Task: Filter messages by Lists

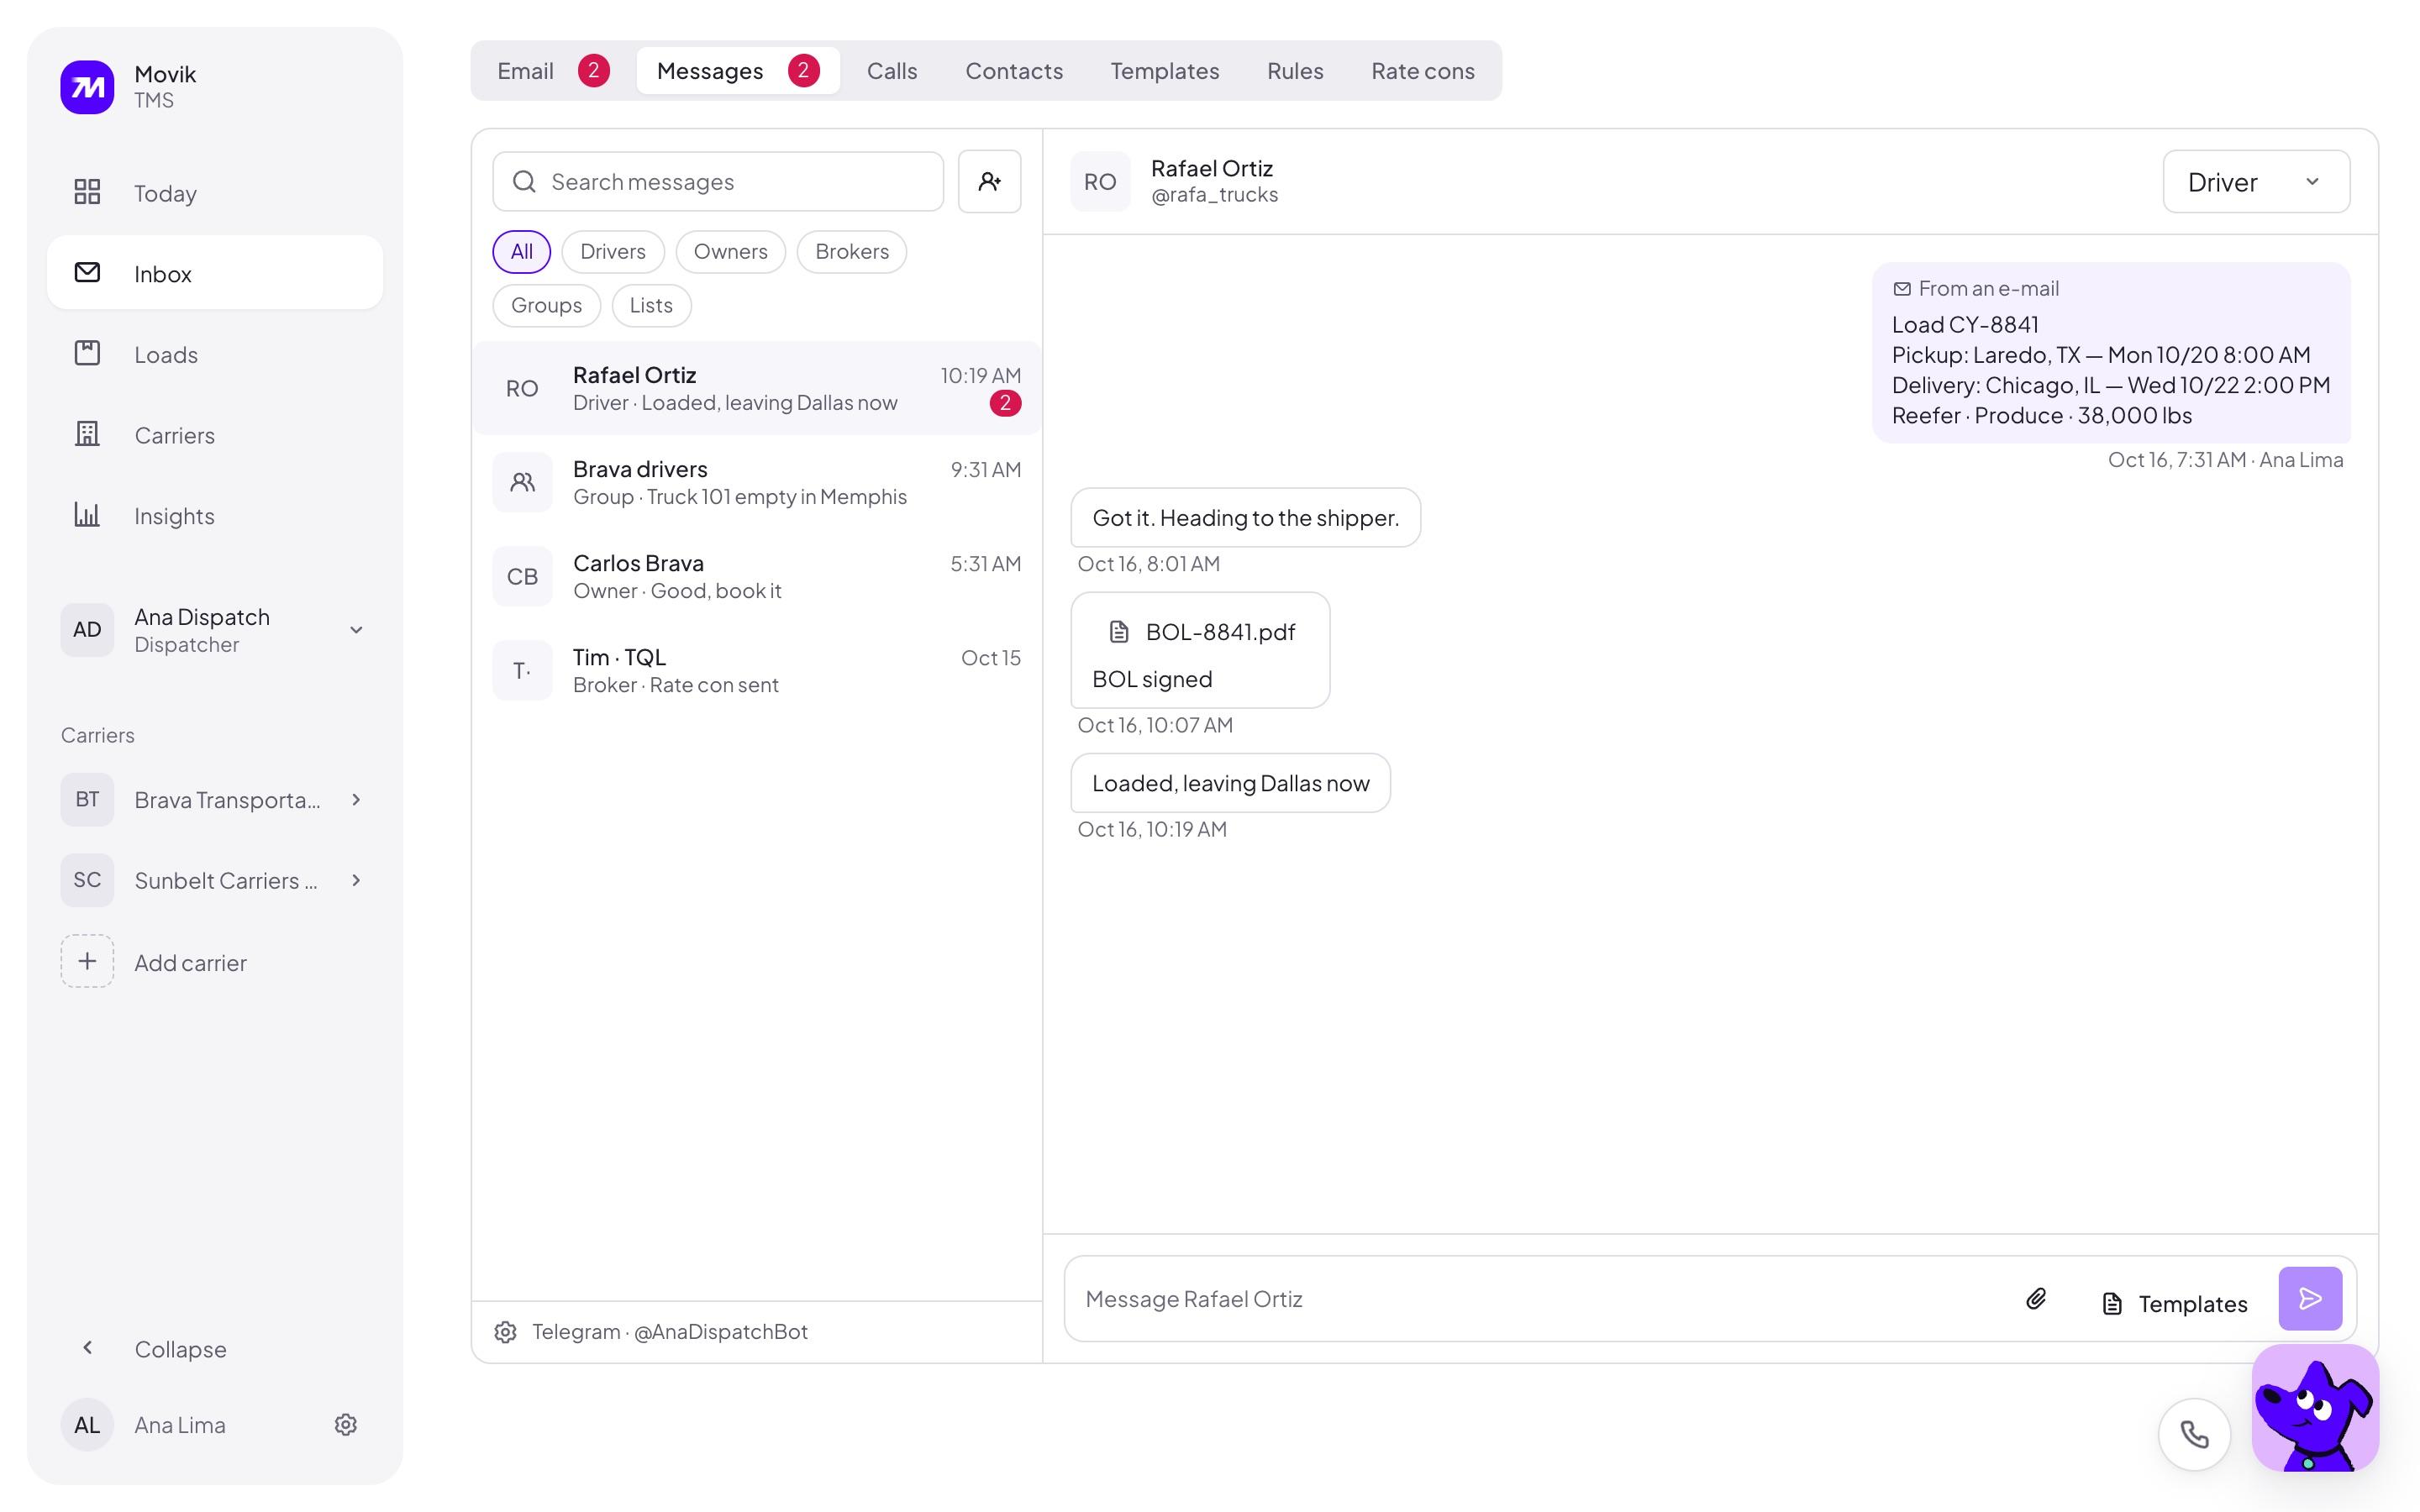Action: point(651,306)
